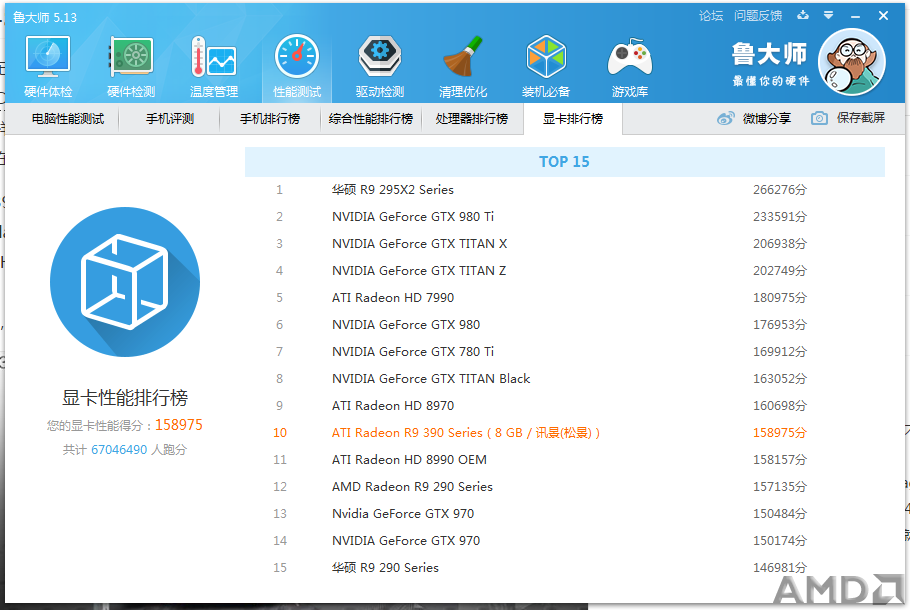This screenshot has height=610, width=910.
Task: Switch to the 手机评测 tab
Action: [169, 119]
